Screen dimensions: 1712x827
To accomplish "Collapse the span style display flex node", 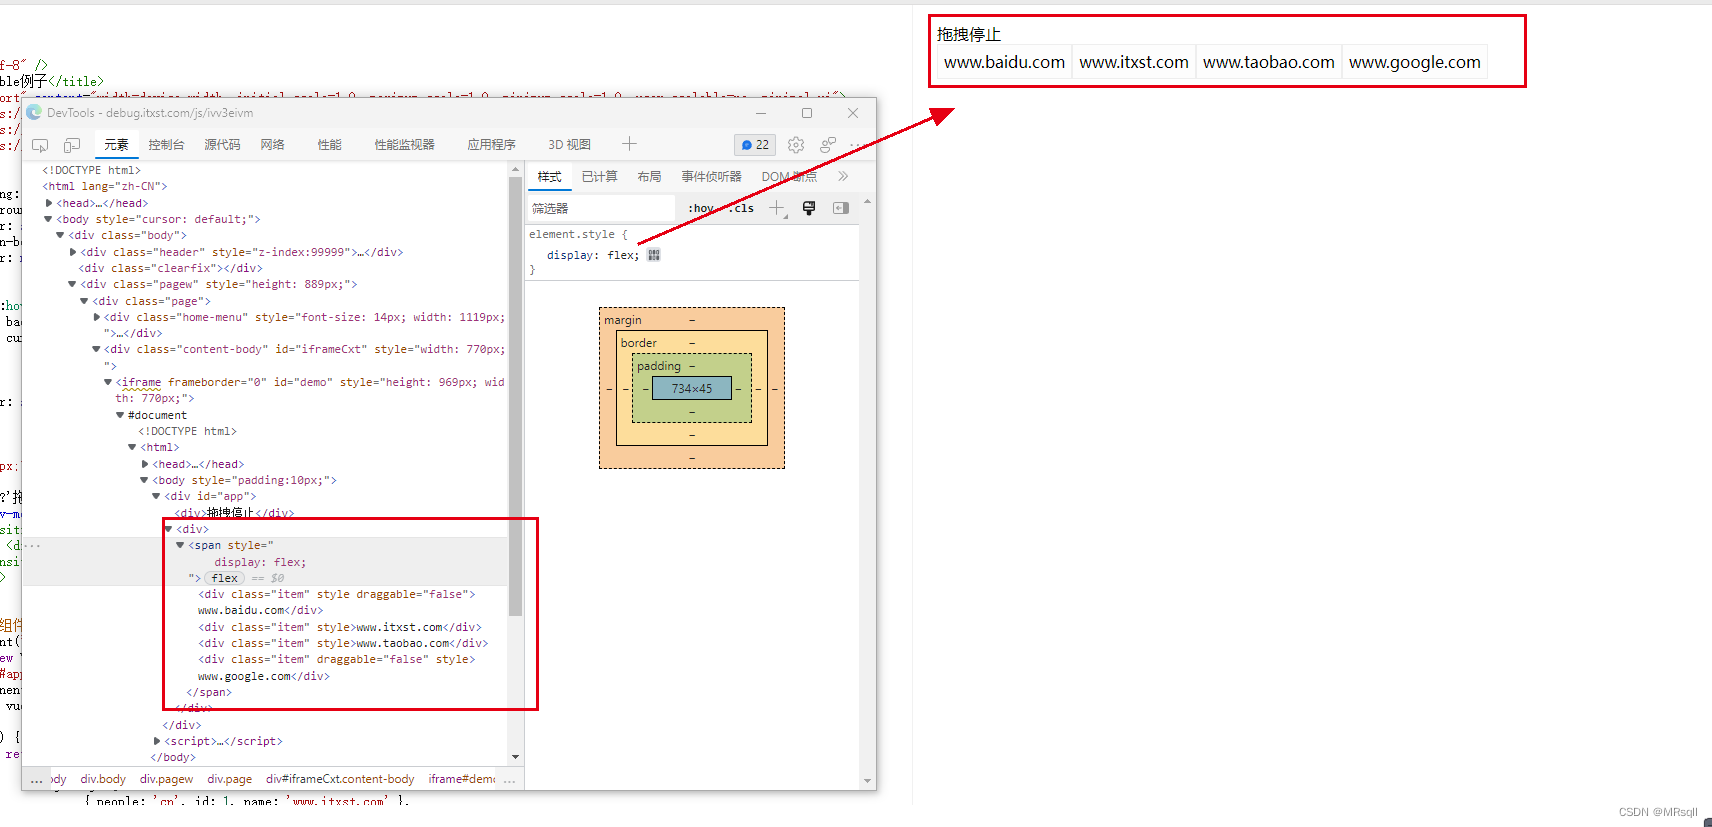I will [180, 545].
